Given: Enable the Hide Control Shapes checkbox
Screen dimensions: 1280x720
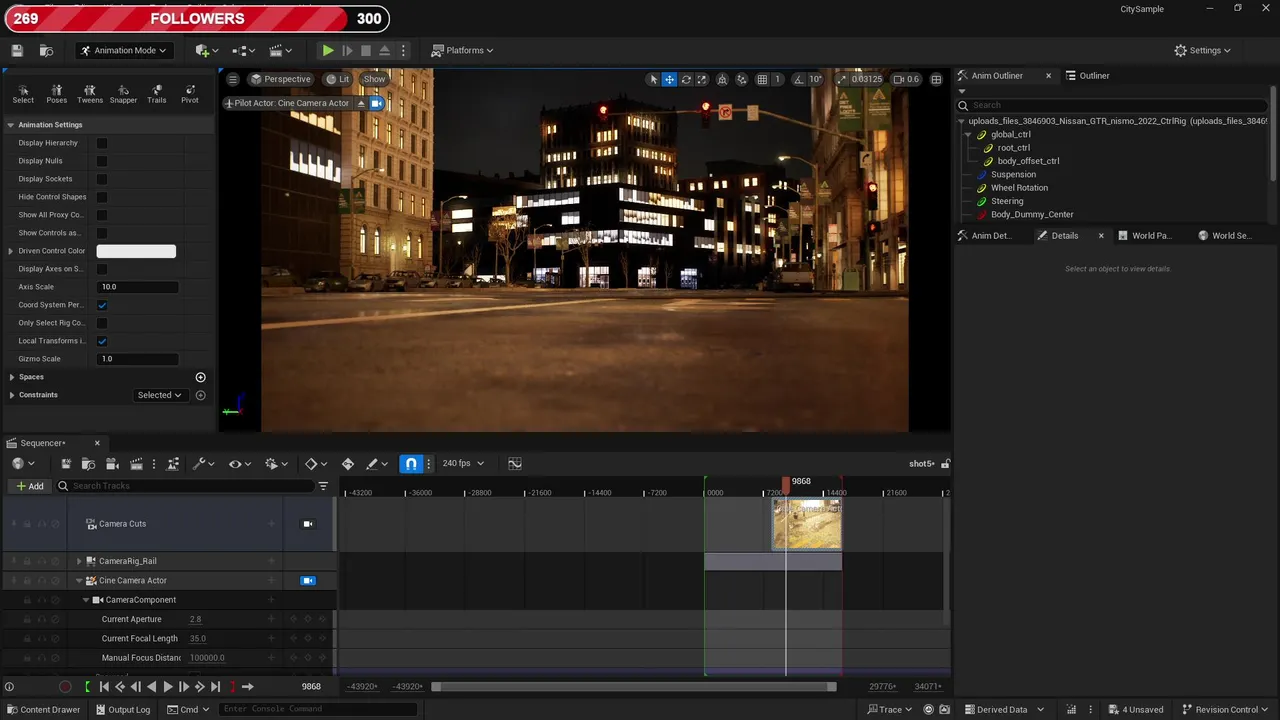Looking at the screenshot, I should [102, 197].
